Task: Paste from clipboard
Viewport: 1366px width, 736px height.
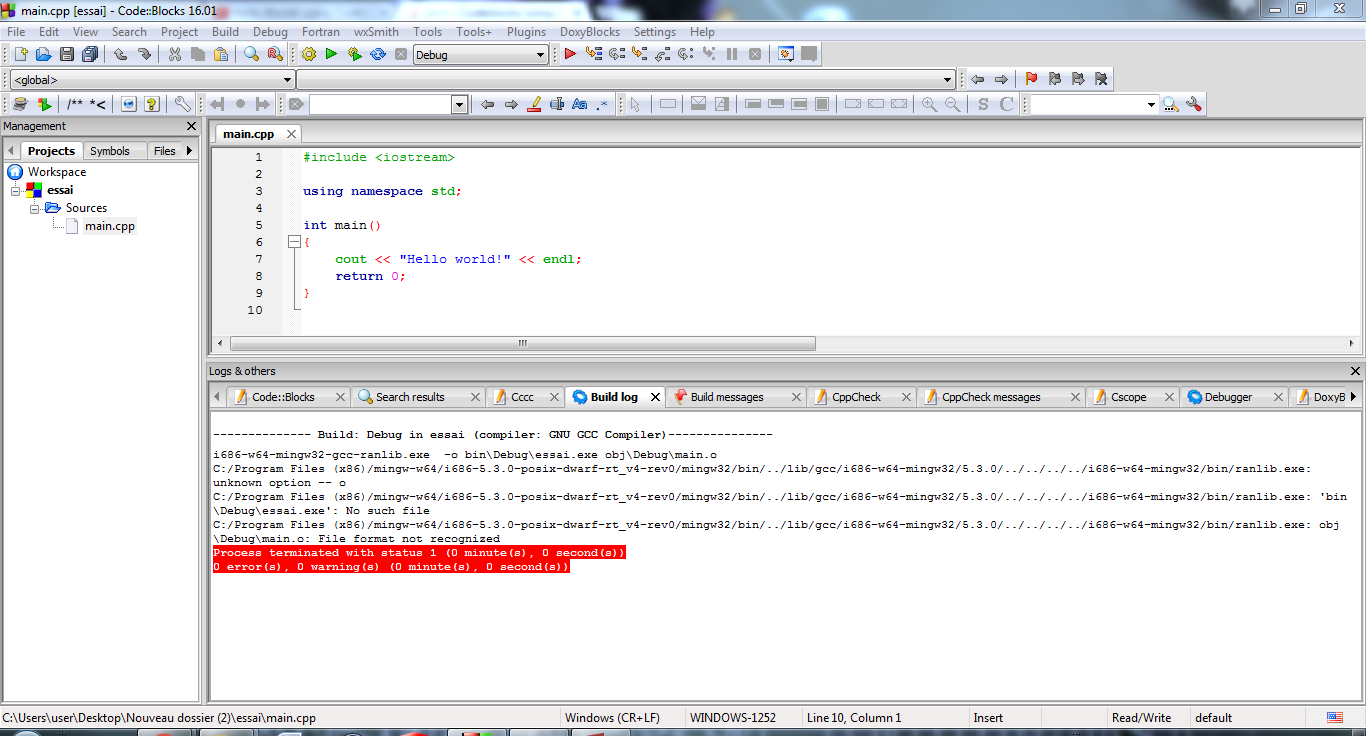Action: 221,54
